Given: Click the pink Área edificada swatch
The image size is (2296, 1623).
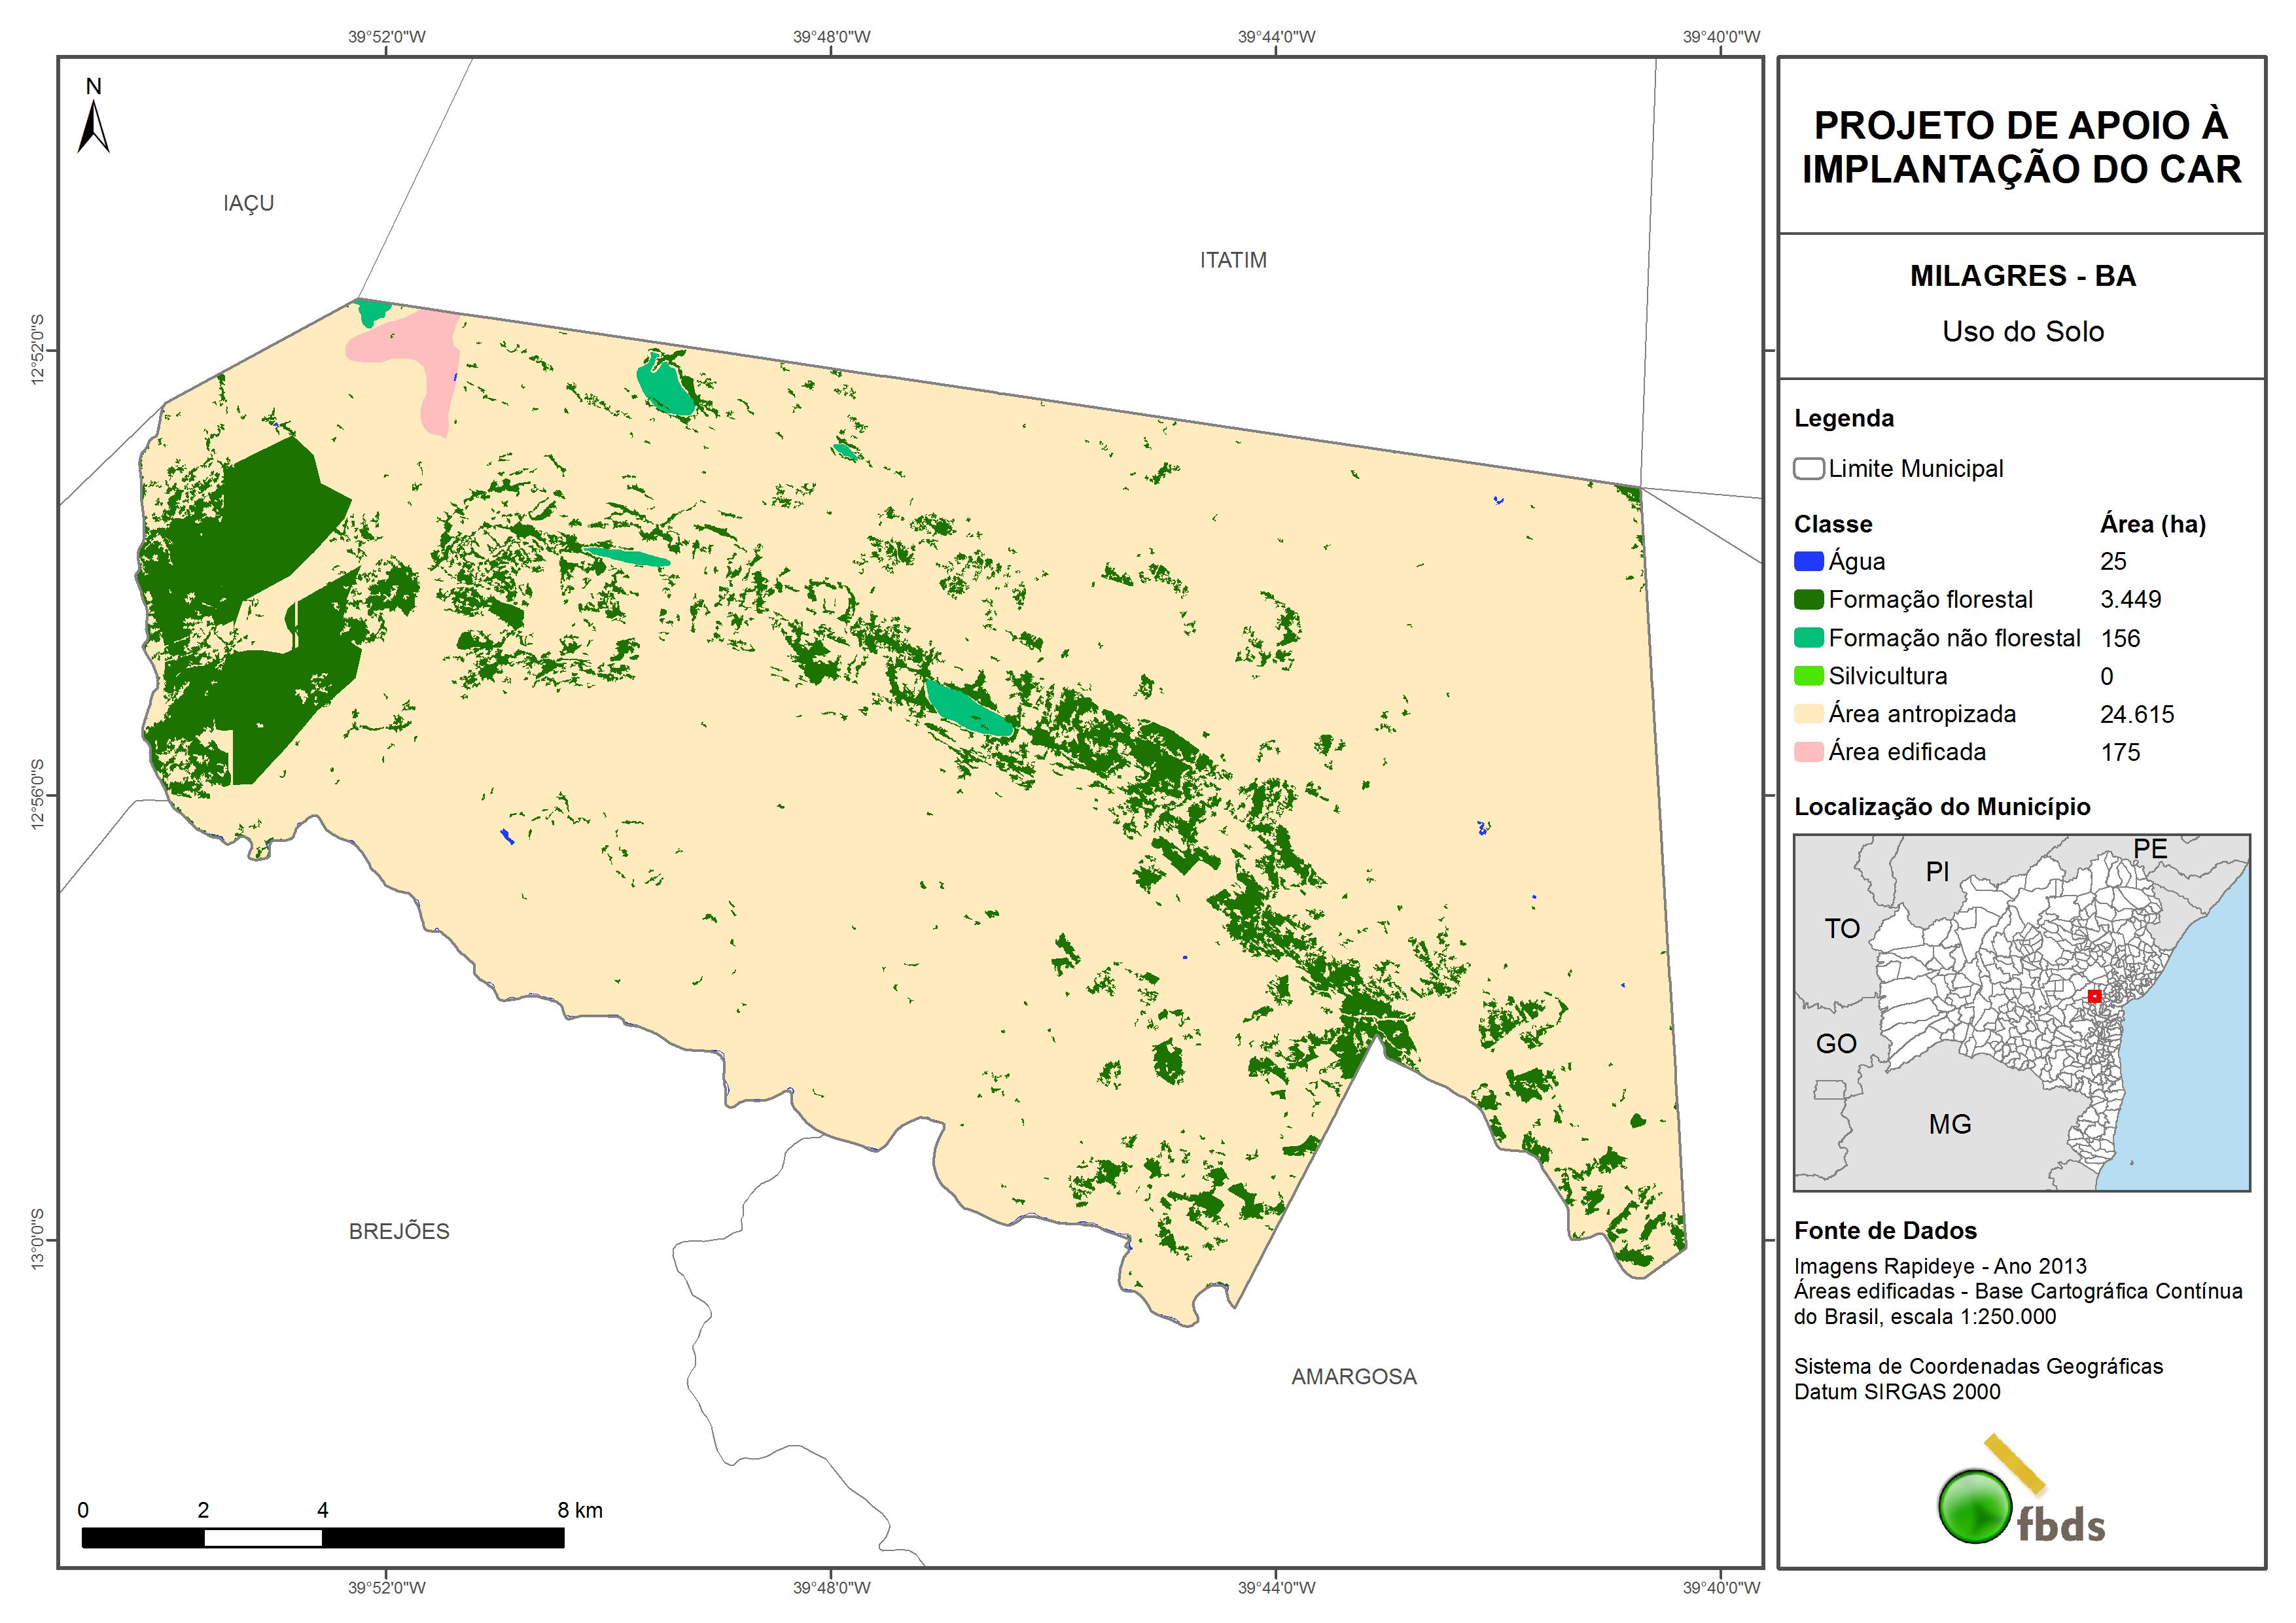Looking at the screenshot, I should [x=1808, y=752].
